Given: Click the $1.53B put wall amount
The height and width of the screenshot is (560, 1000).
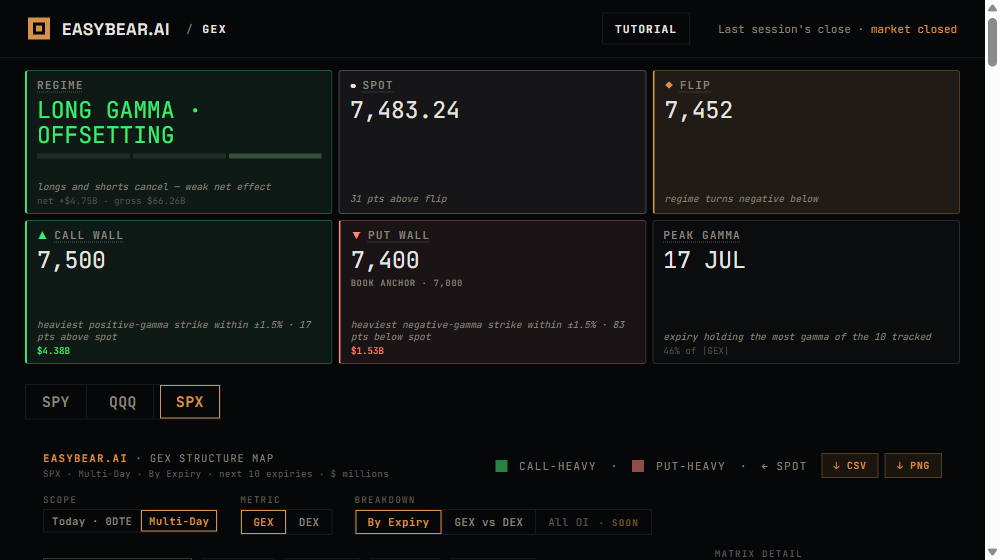Looking at the screenshot, I should (x=367, y=351).
